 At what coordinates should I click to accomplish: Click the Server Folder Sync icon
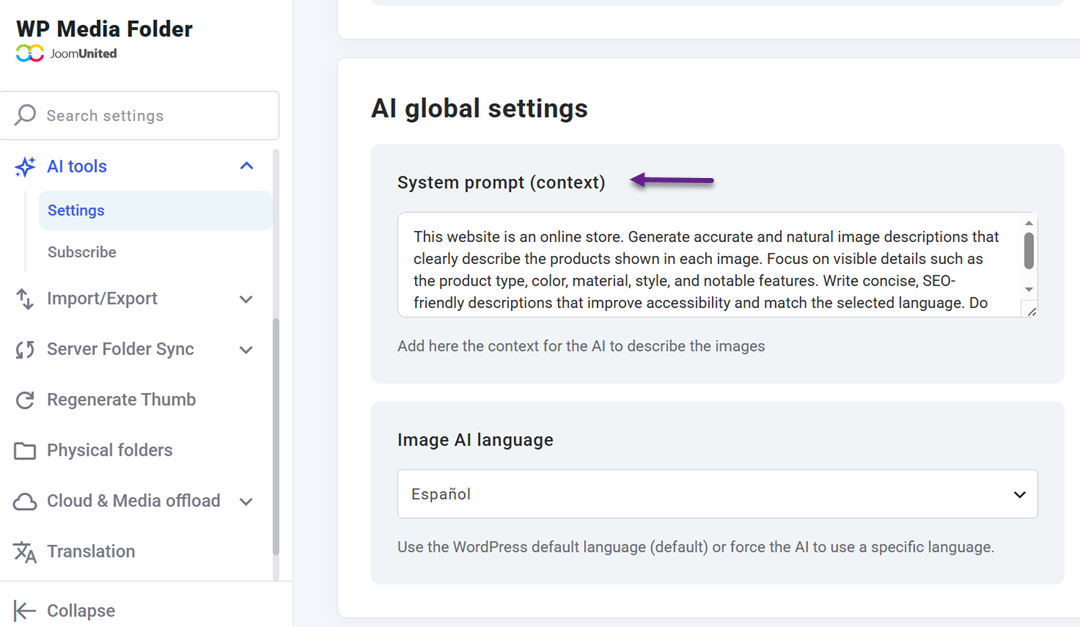25,349
